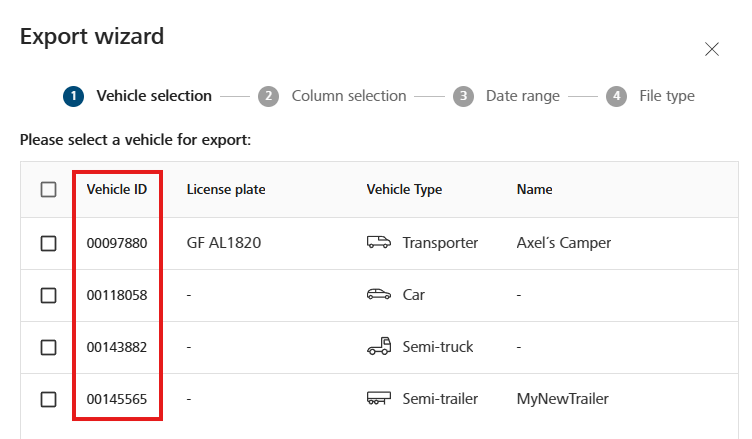Click the Semi-truck vehicle icon
The height and width of the screenshot is (439, 752).
point(378,346)
